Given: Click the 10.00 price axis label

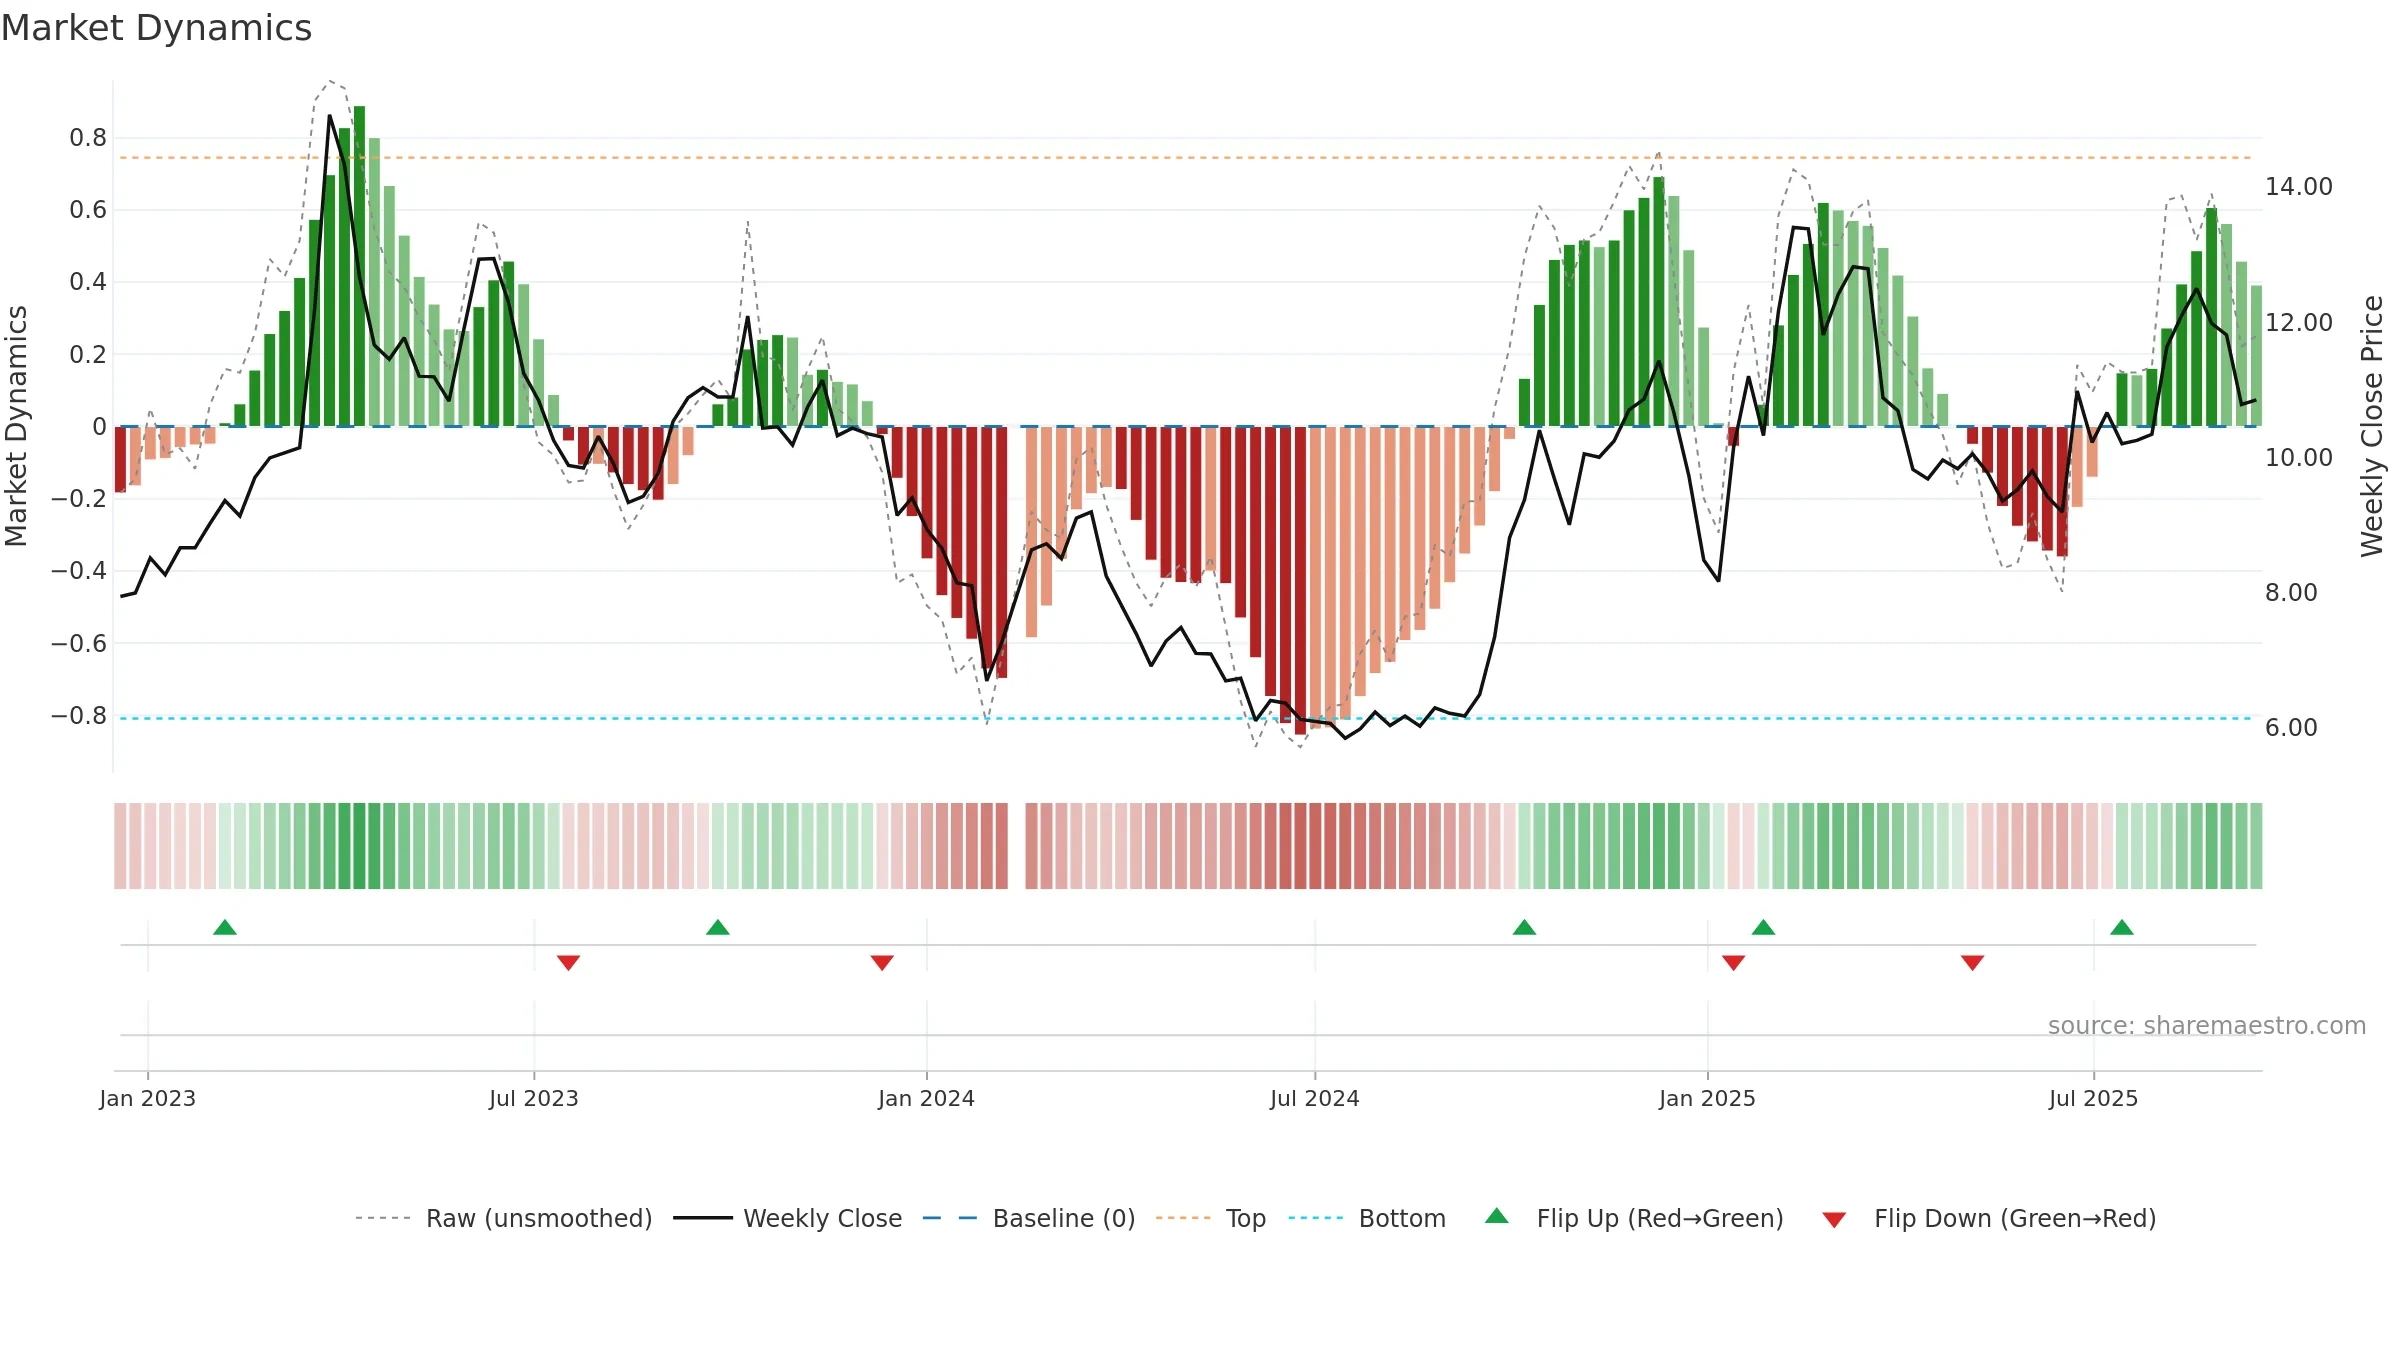Looking at the screenshot, I should pyautogui.click(x=2298, y=457).
